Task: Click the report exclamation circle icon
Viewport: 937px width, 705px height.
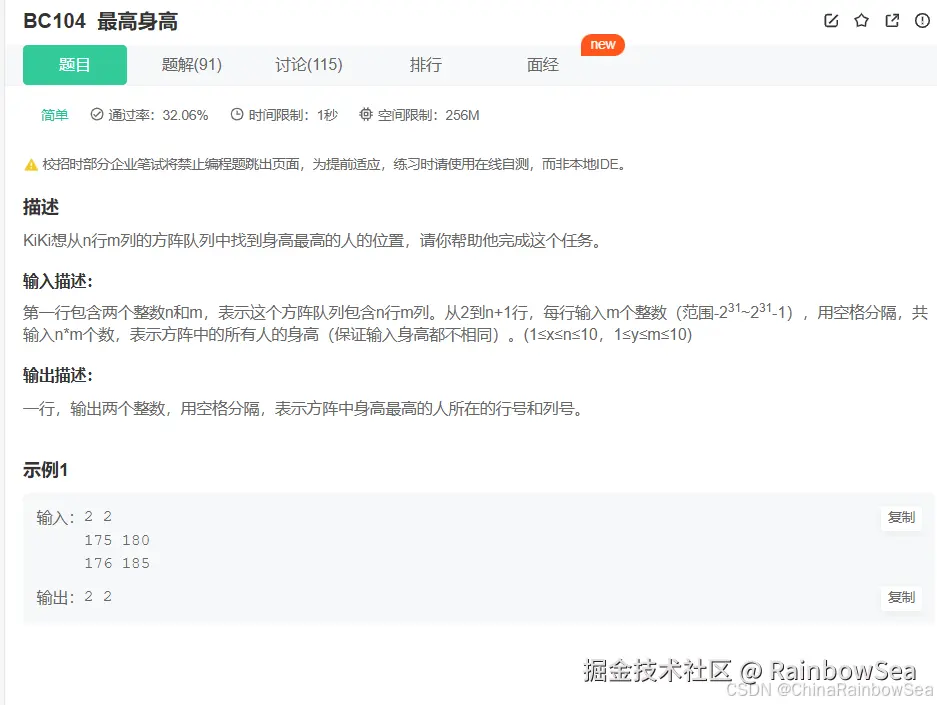Action: [x=921, y=20]
